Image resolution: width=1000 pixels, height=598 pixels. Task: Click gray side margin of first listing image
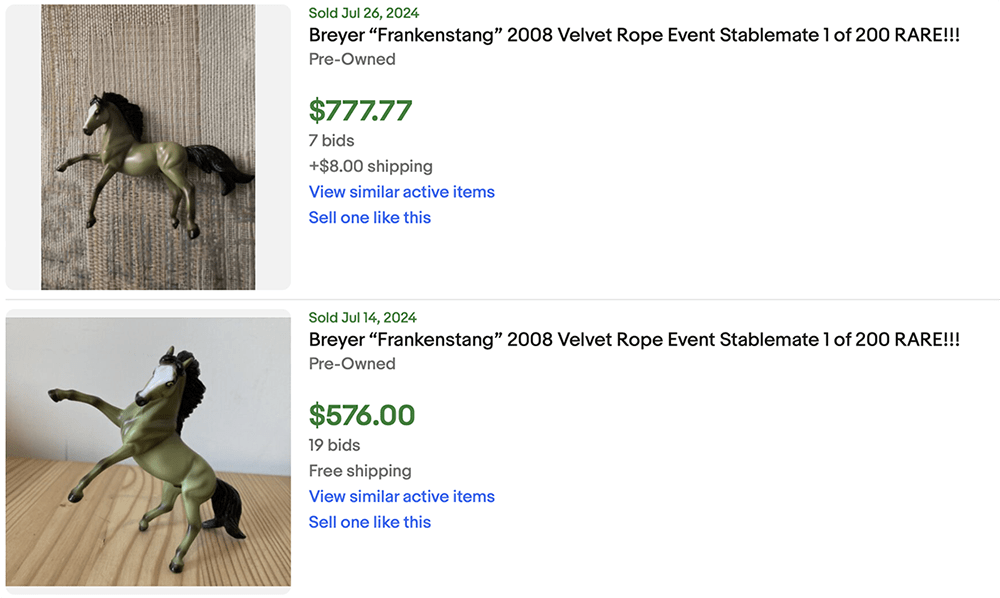(x=23, y=147)
